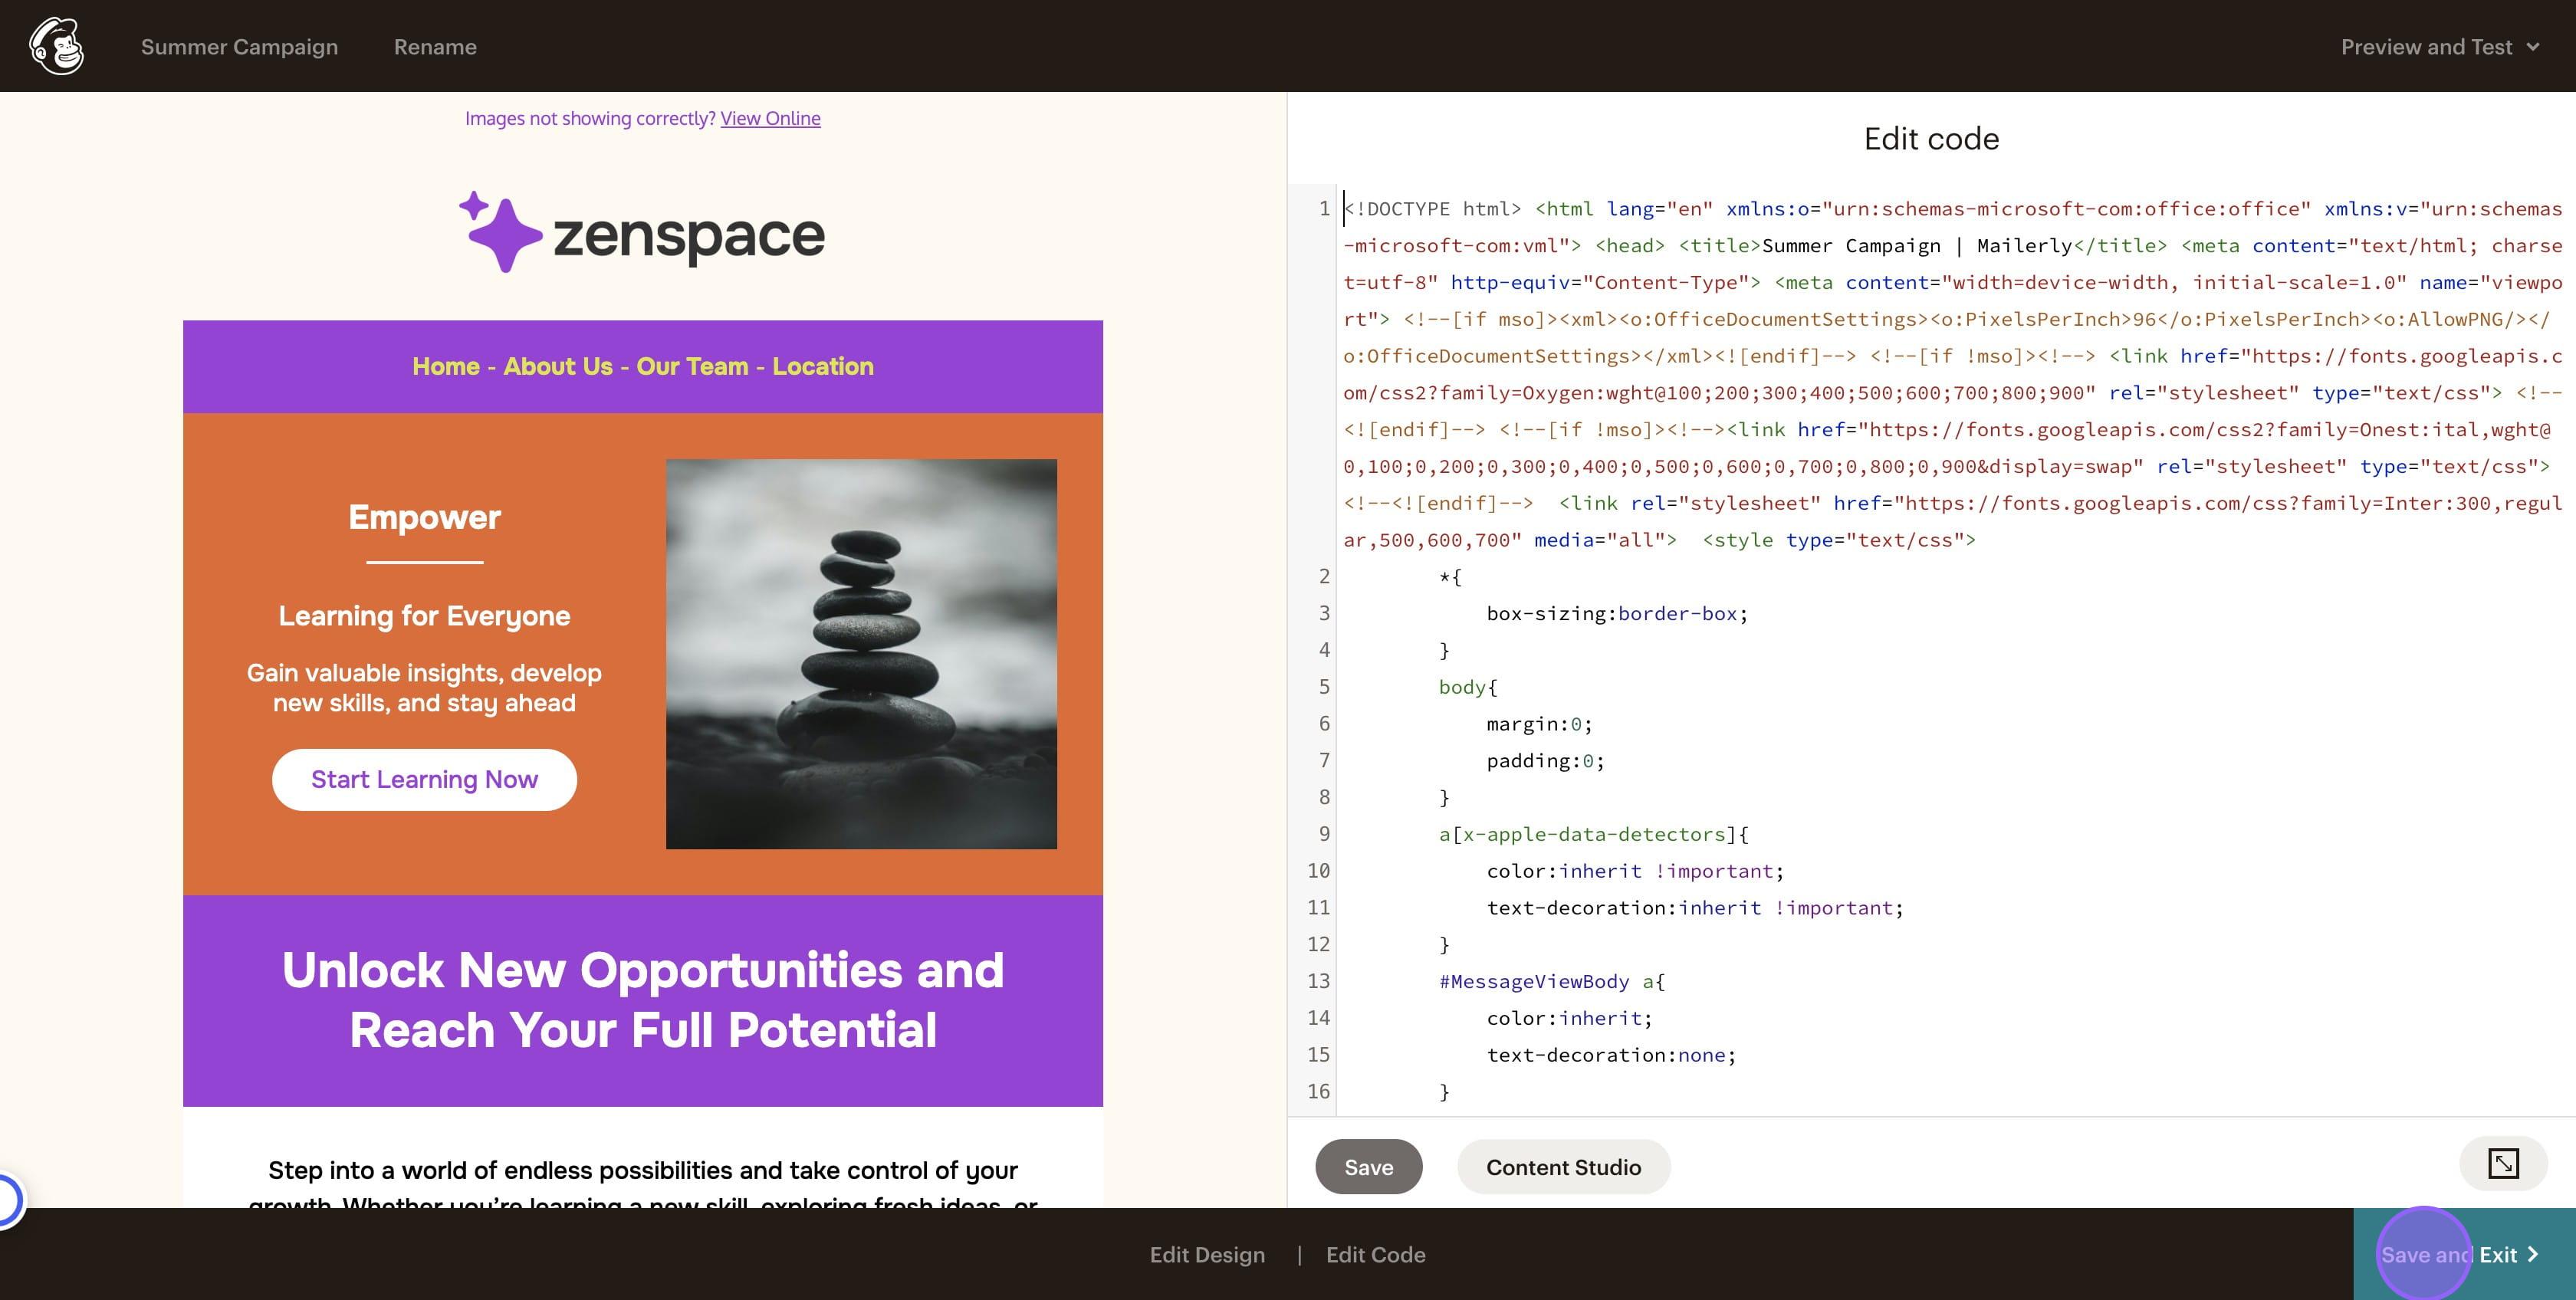Click the View Online link
This screenshot has height=1300, width=2576.
(770, 118)
